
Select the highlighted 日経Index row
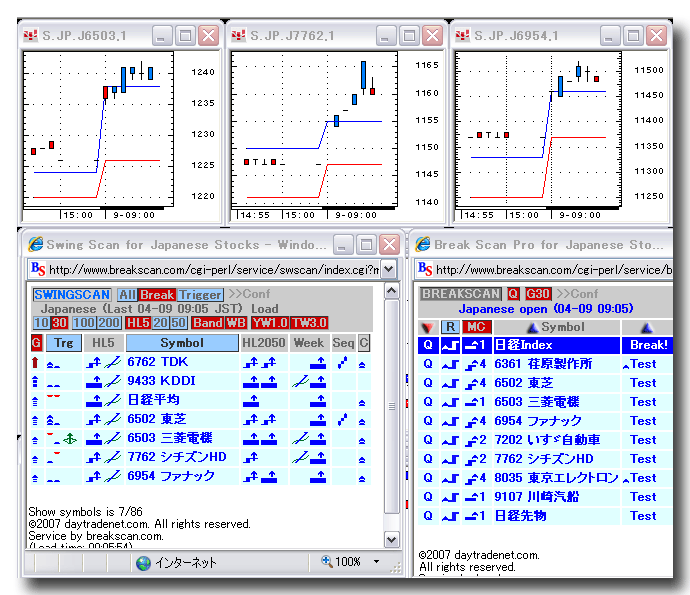pos(545,345)
